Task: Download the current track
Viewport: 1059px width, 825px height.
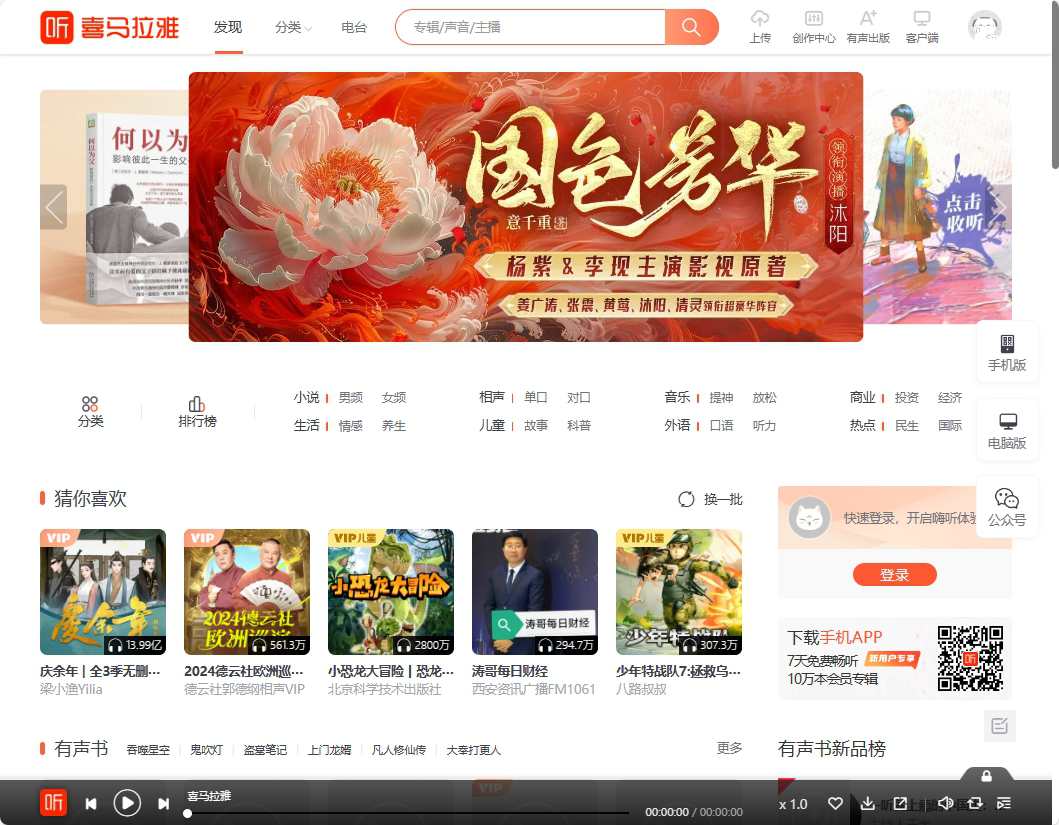Action: tap(868, 803)
